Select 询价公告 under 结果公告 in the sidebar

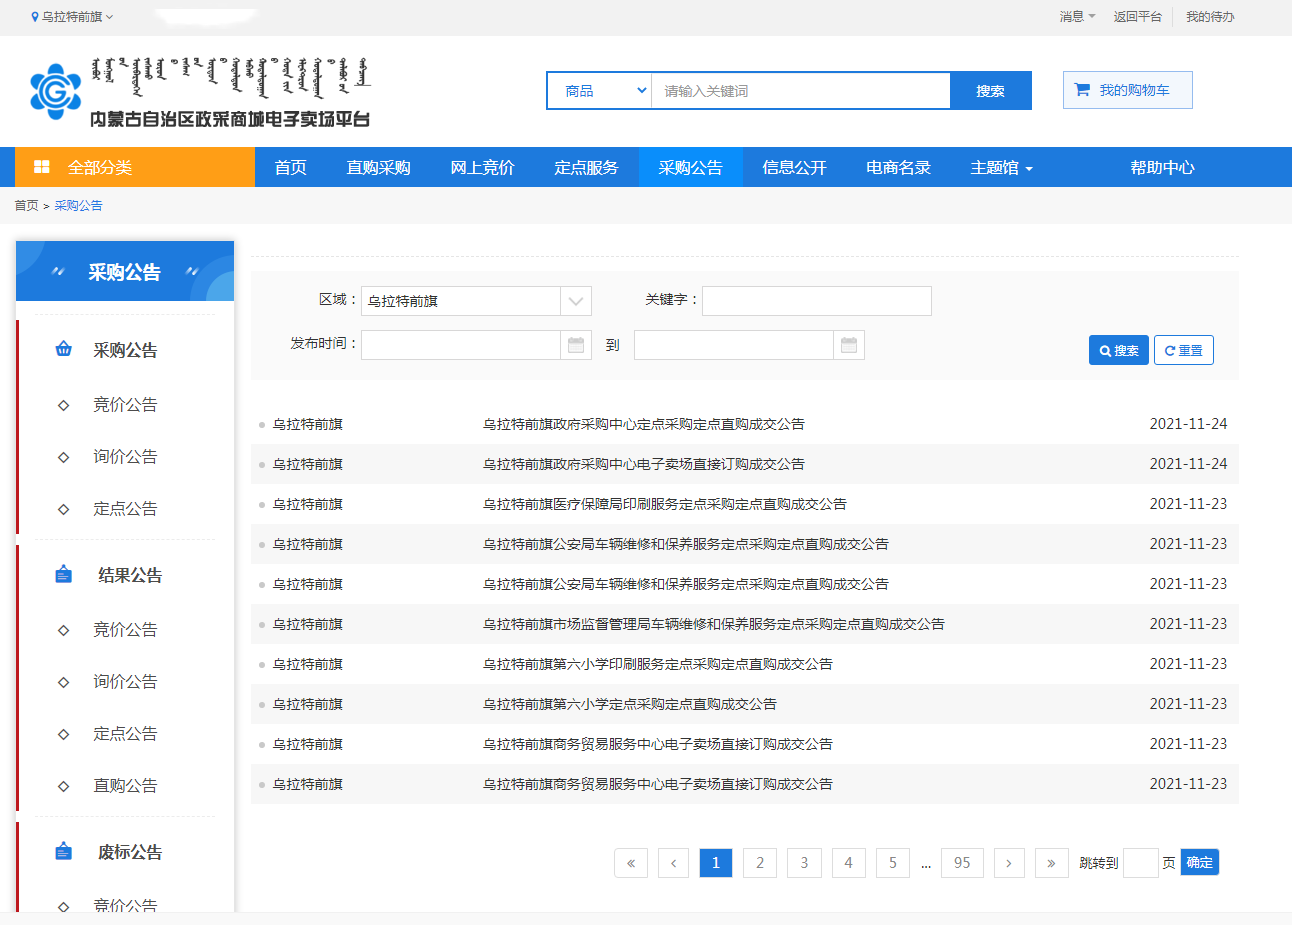pyautogui.click(x=125, y=682)
